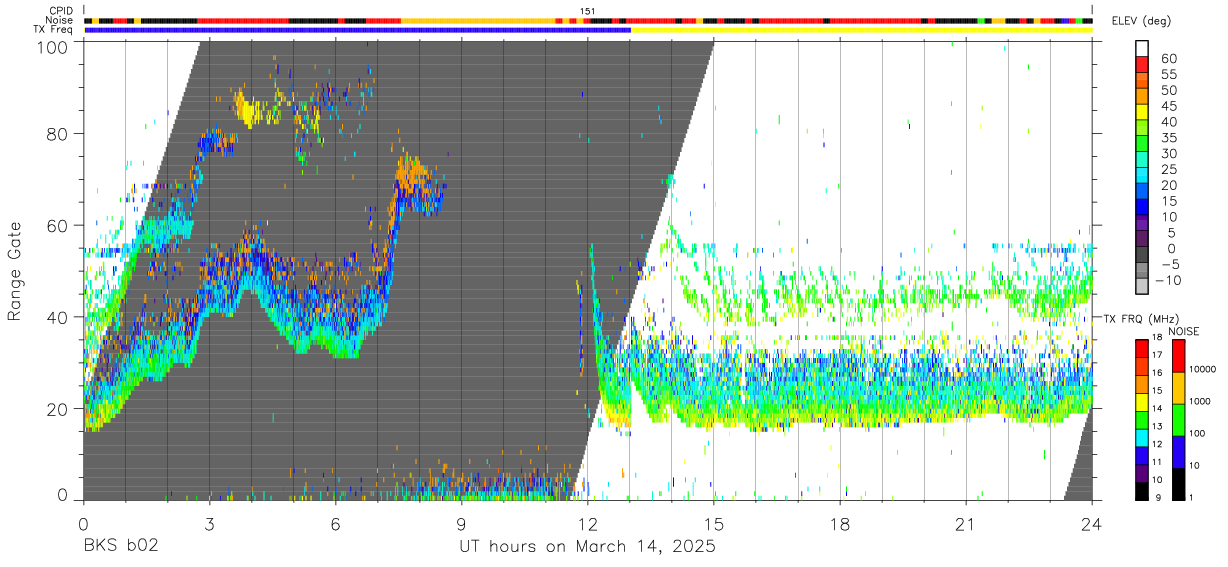Click the '50' label on ELEV legend
Screen dimensions: 1228x567
point(1168,90)
